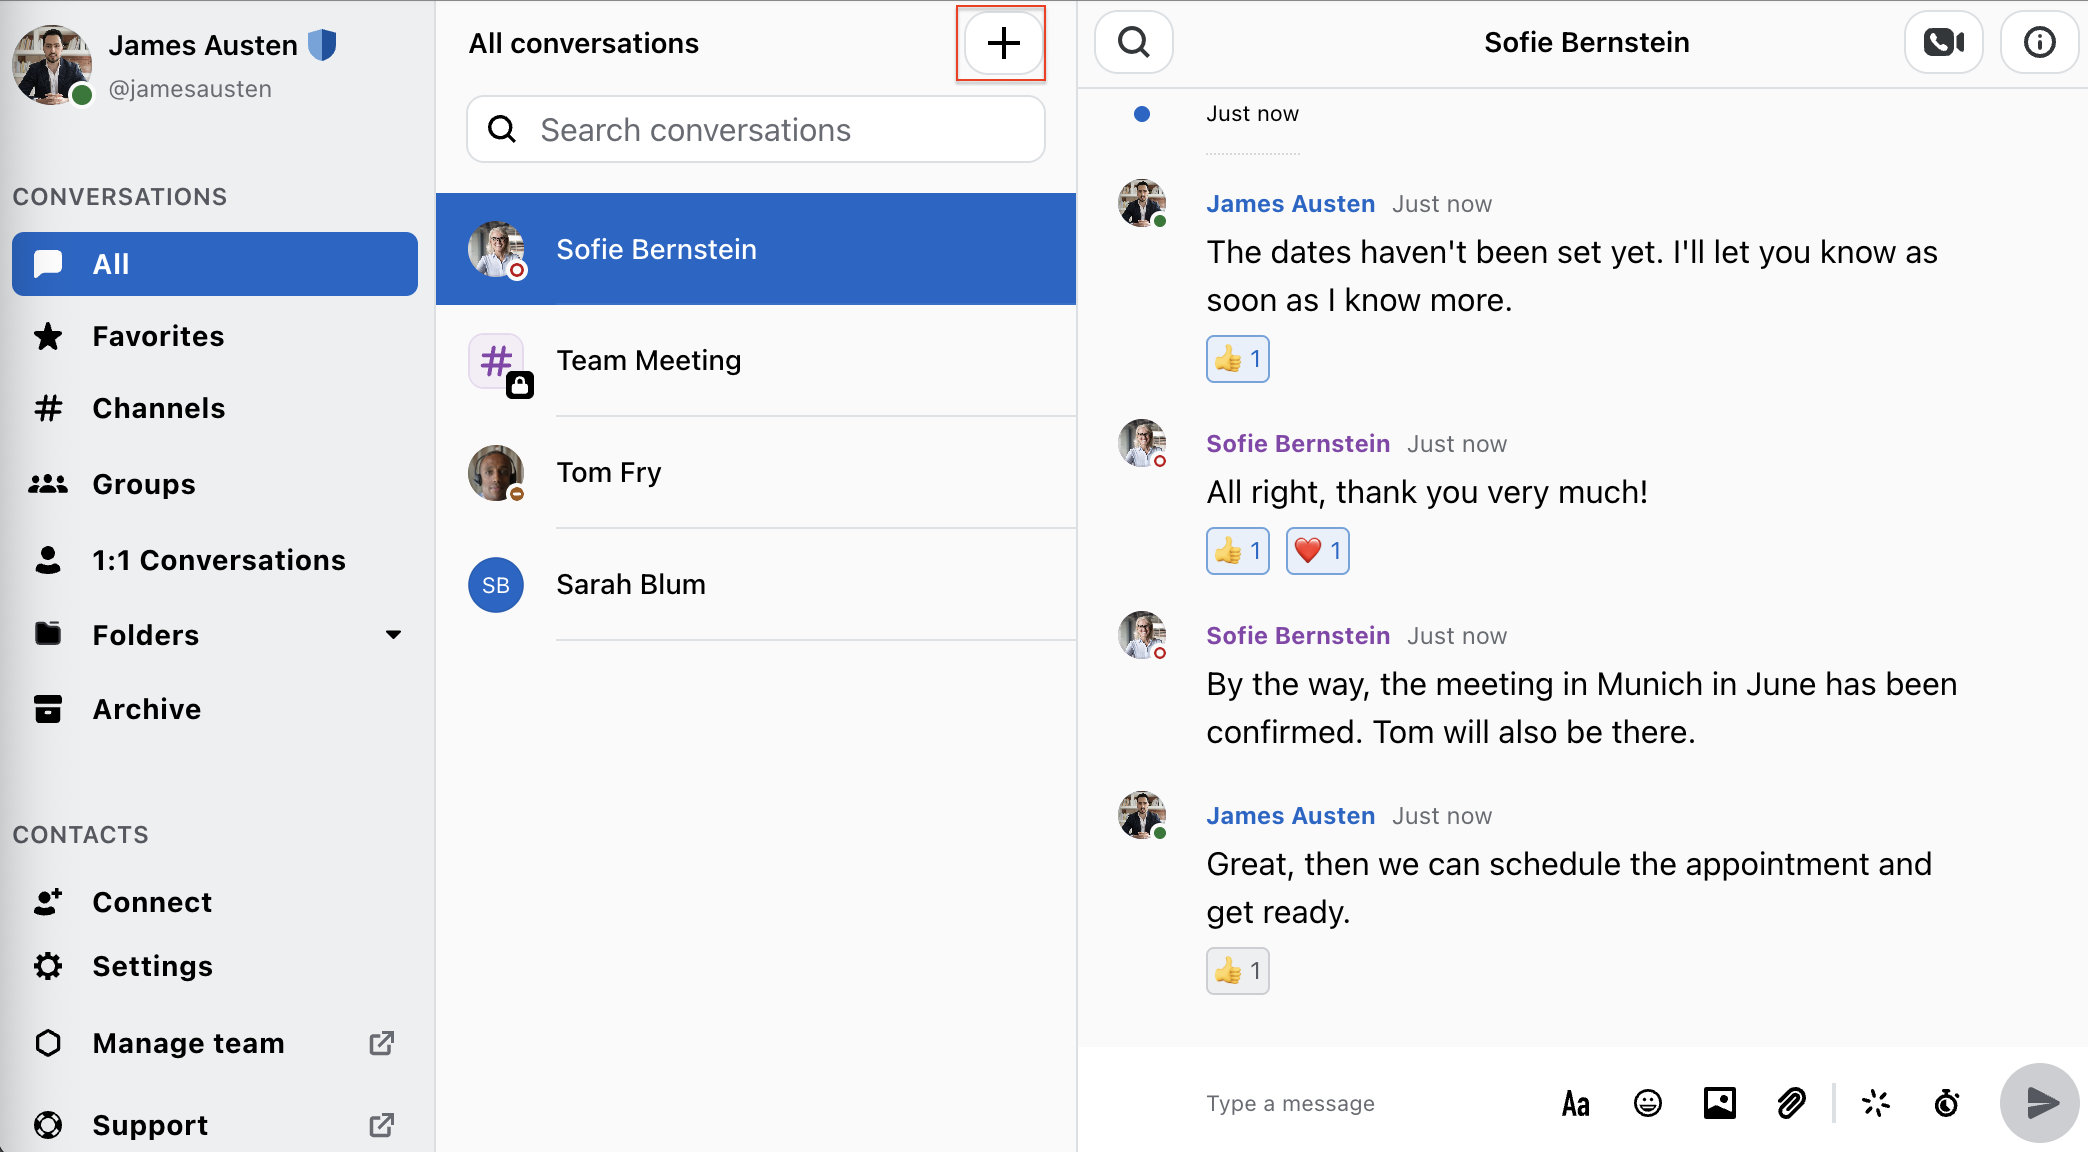Screen dimensions: 2088x1152
Task: Open Manage team link
Action: (188, 1043)
